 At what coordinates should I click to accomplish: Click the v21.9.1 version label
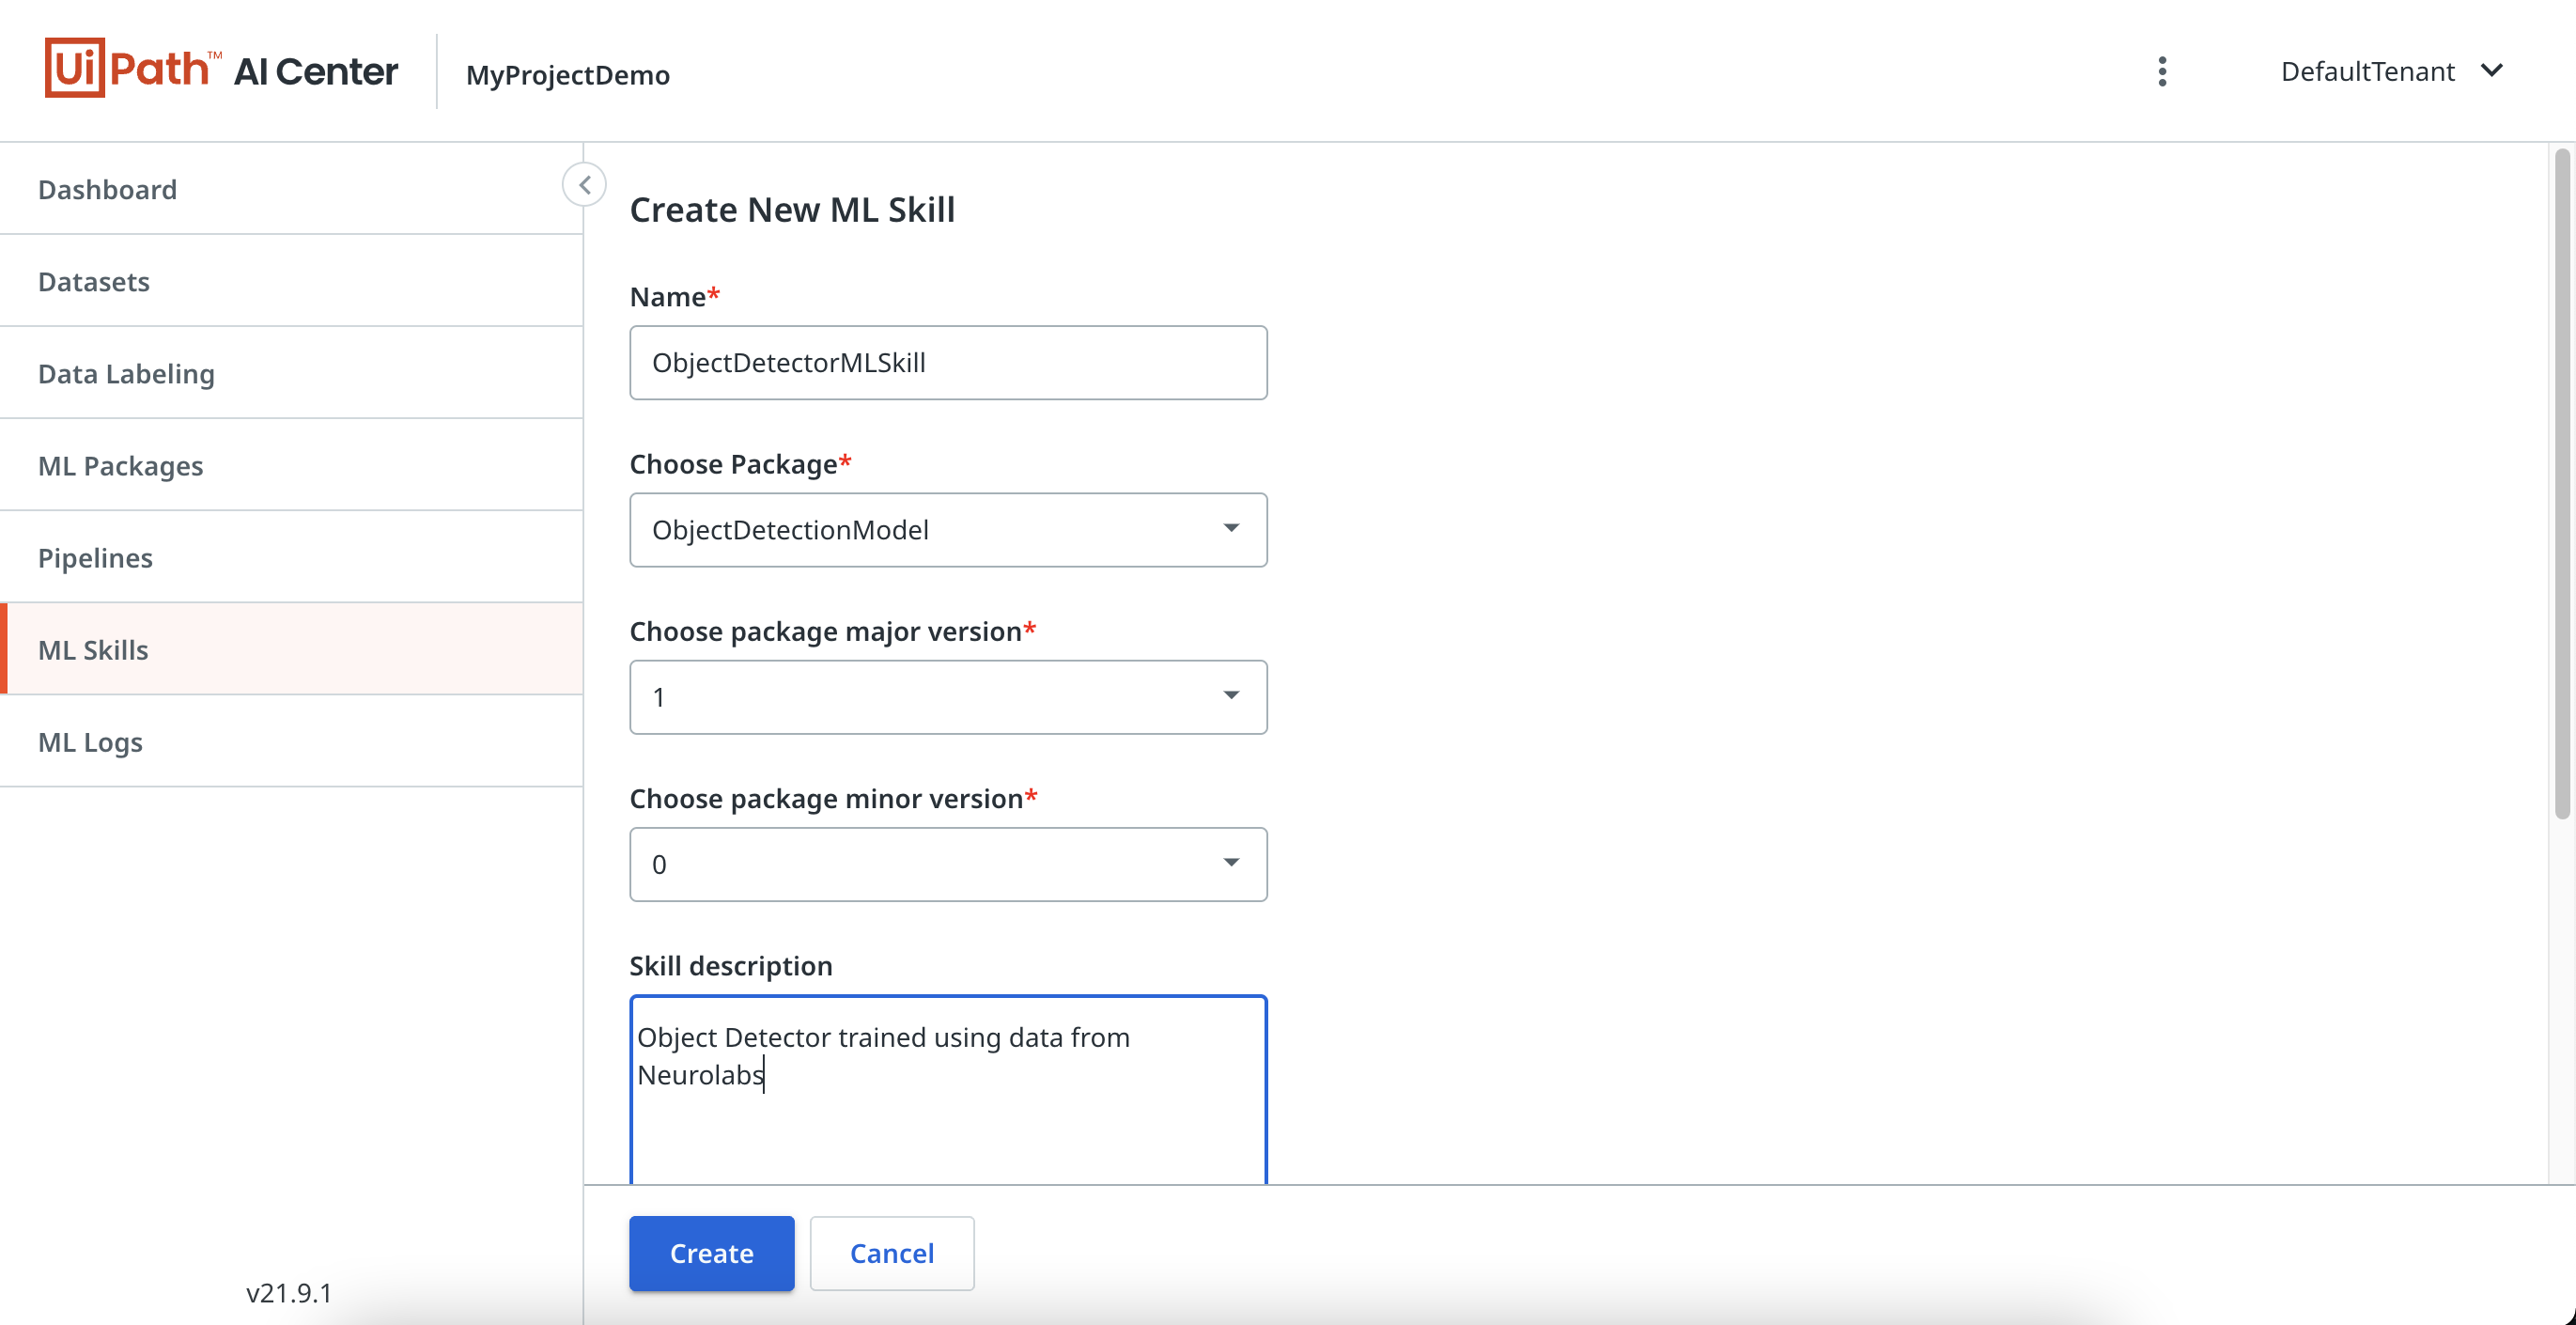click(x=289, y=1293)
